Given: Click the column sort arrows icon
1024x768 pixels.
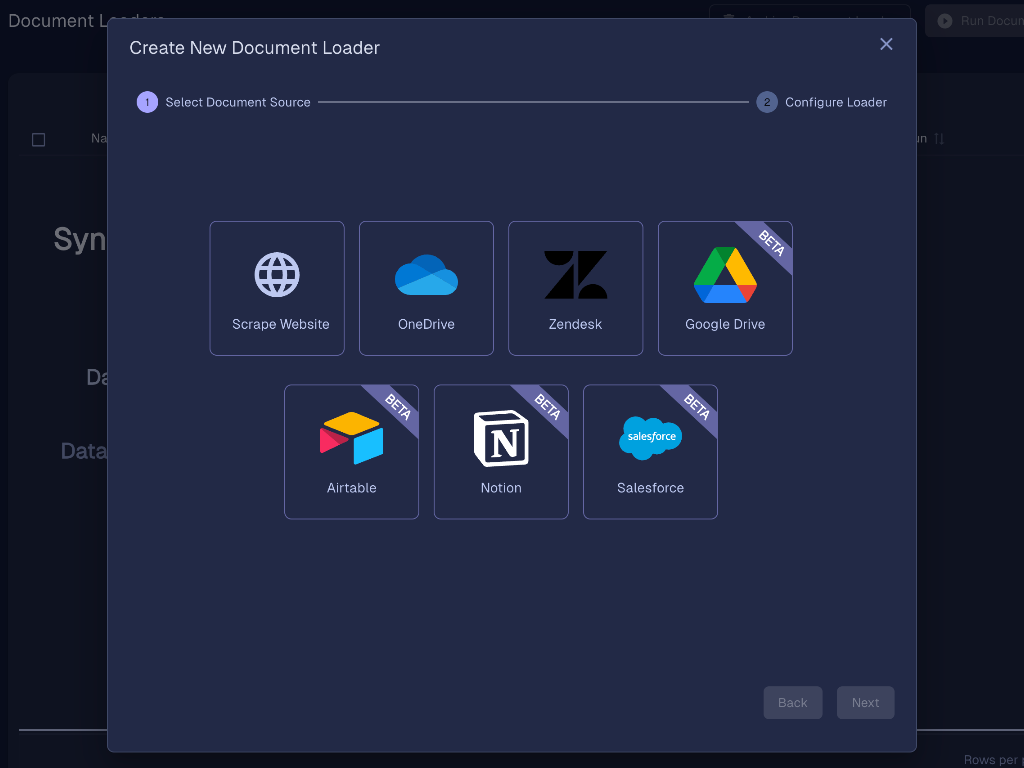Looking at the screenshot, I should pyautogui.click(x=938, y=139).
